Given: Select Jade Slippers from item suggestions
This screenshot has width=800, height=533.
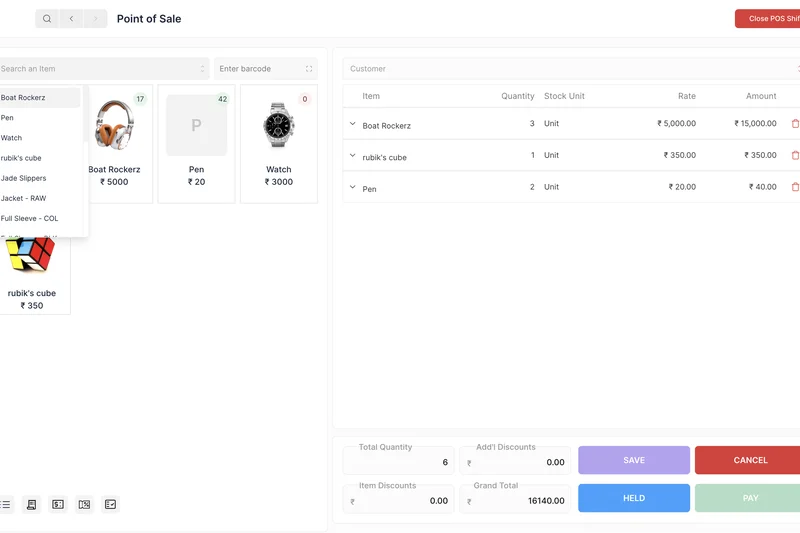Looking at the screenshot, I should tap(24, 178).
